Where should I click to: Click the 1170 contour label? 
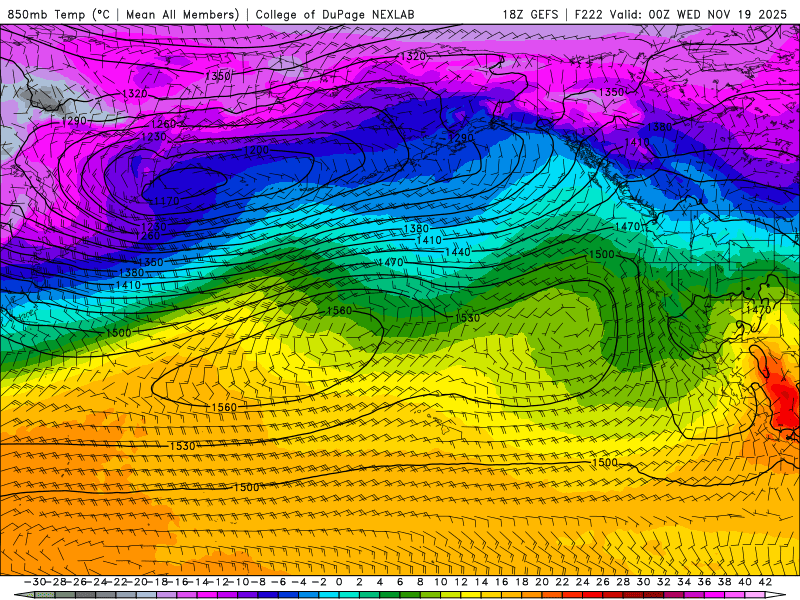point(167,201)
